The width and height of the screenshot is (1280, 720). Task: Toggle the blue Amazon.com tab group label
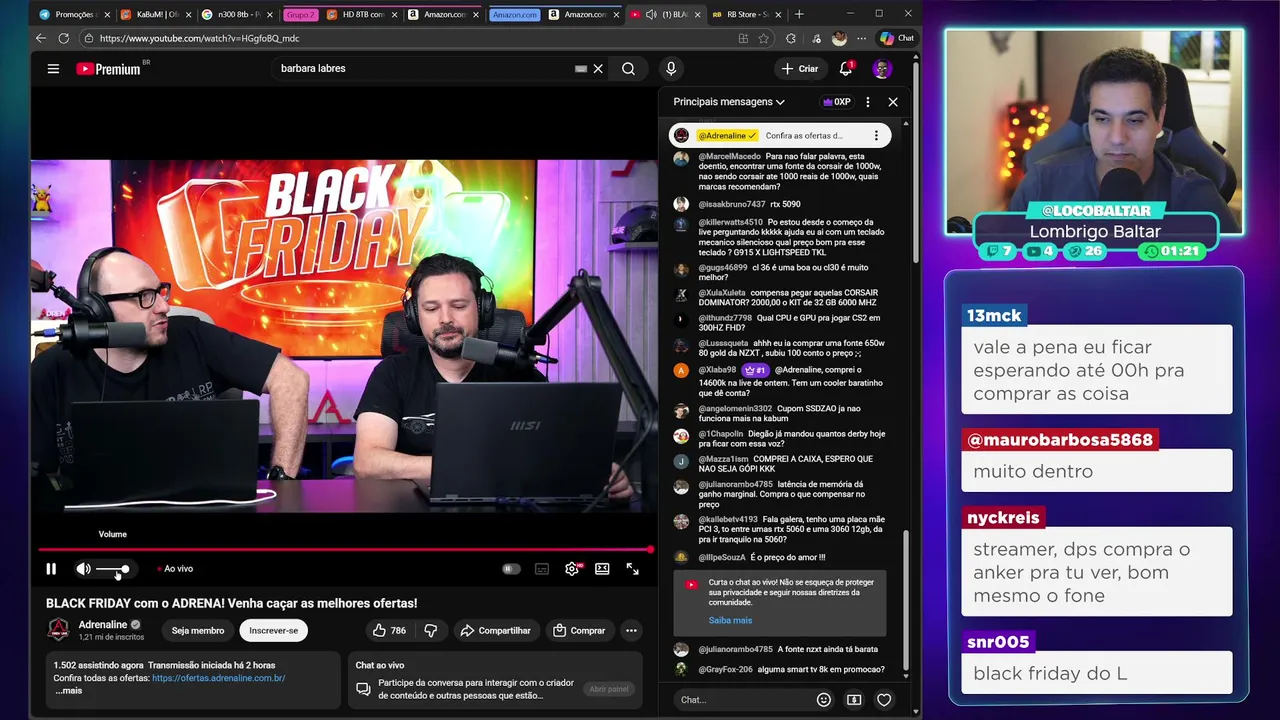pyautogui.click(x=515, y=15)
